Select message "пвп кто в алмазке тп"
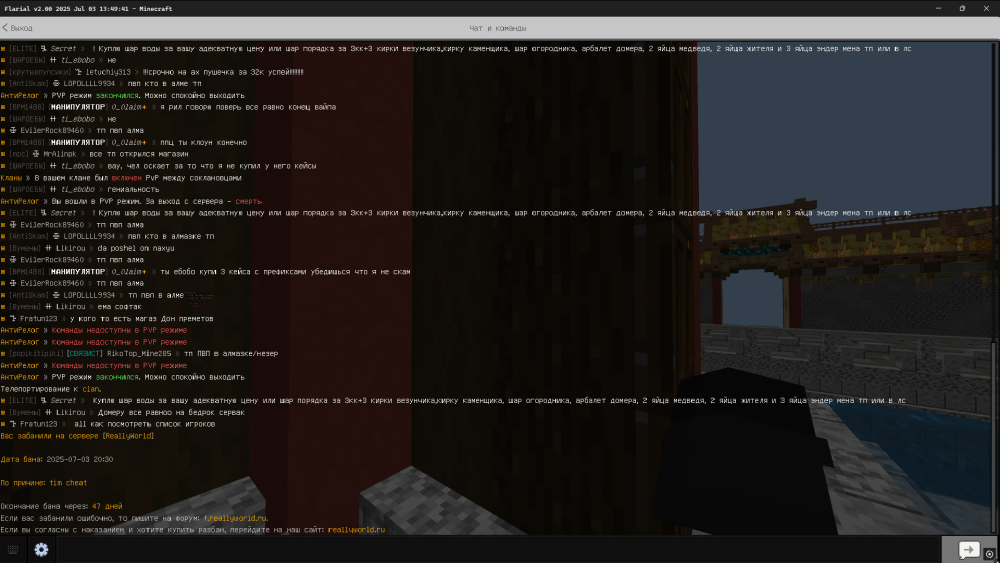 click(107, 236)
